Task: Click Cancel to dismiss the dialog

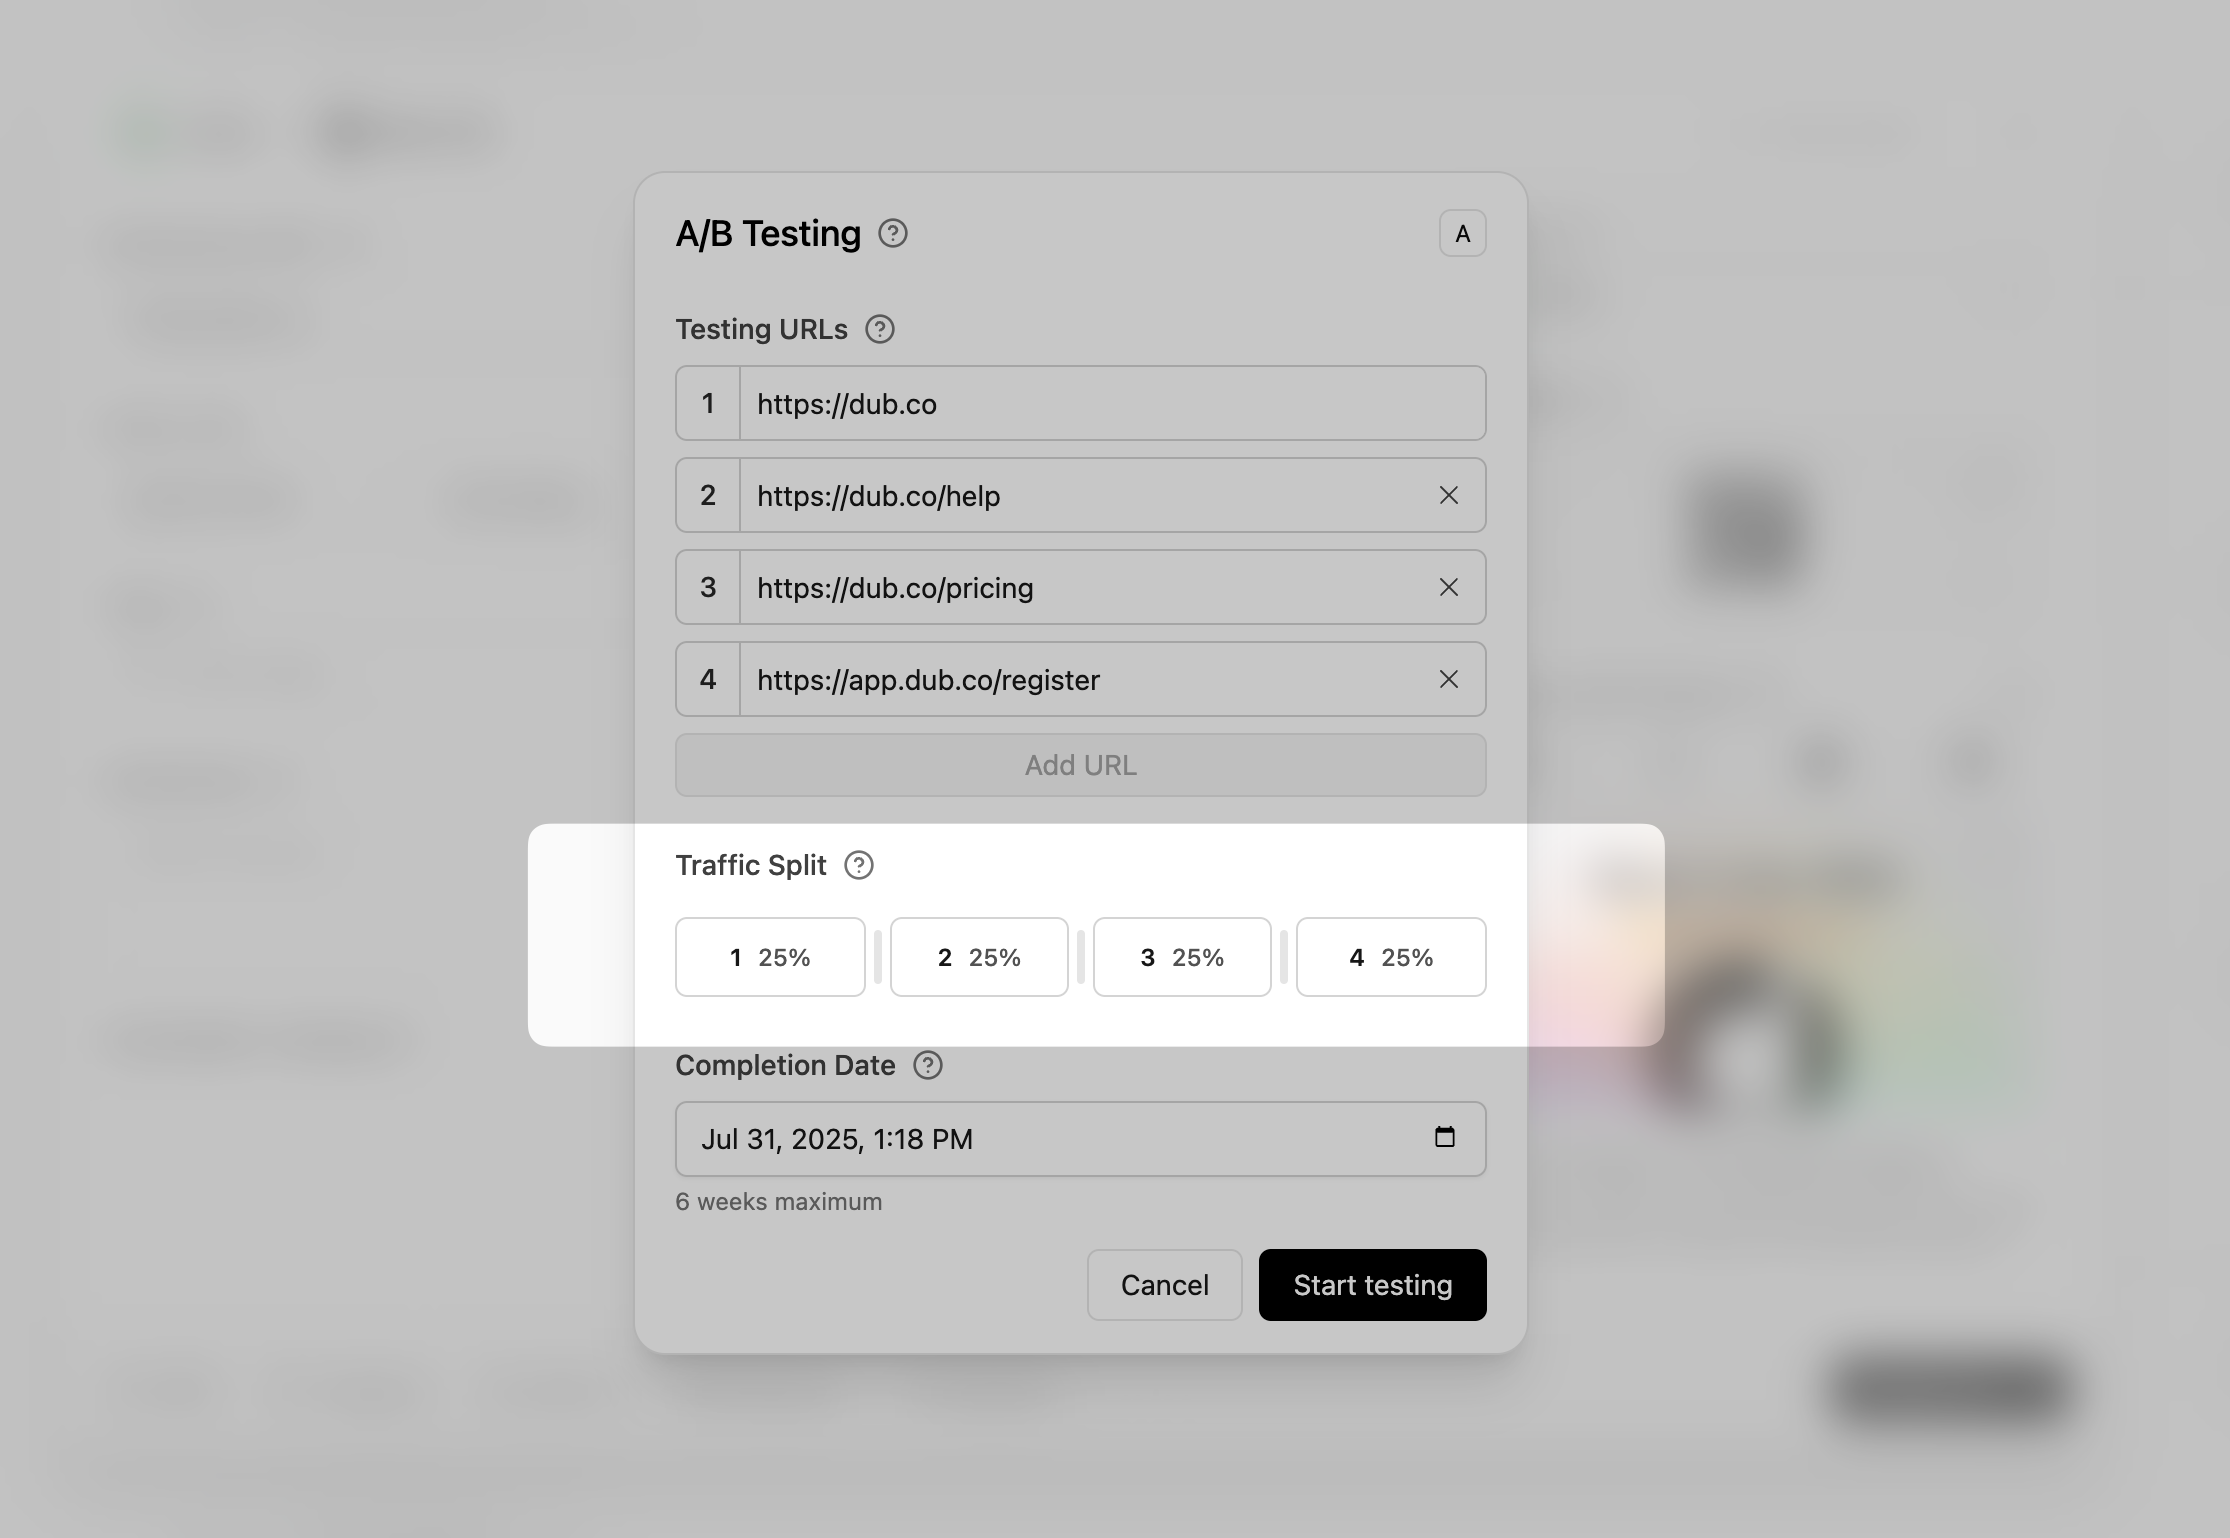Action: click(1164, 1286)
